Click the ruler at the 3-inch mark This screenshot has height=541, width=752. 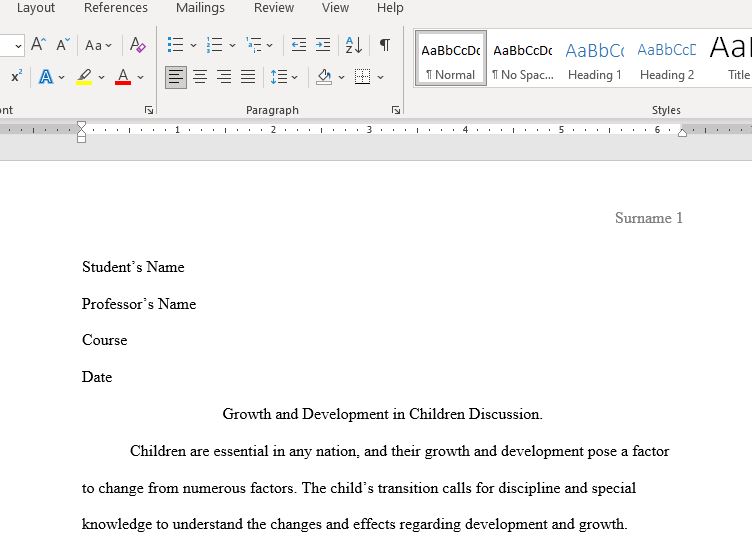[x=369, y=129]
